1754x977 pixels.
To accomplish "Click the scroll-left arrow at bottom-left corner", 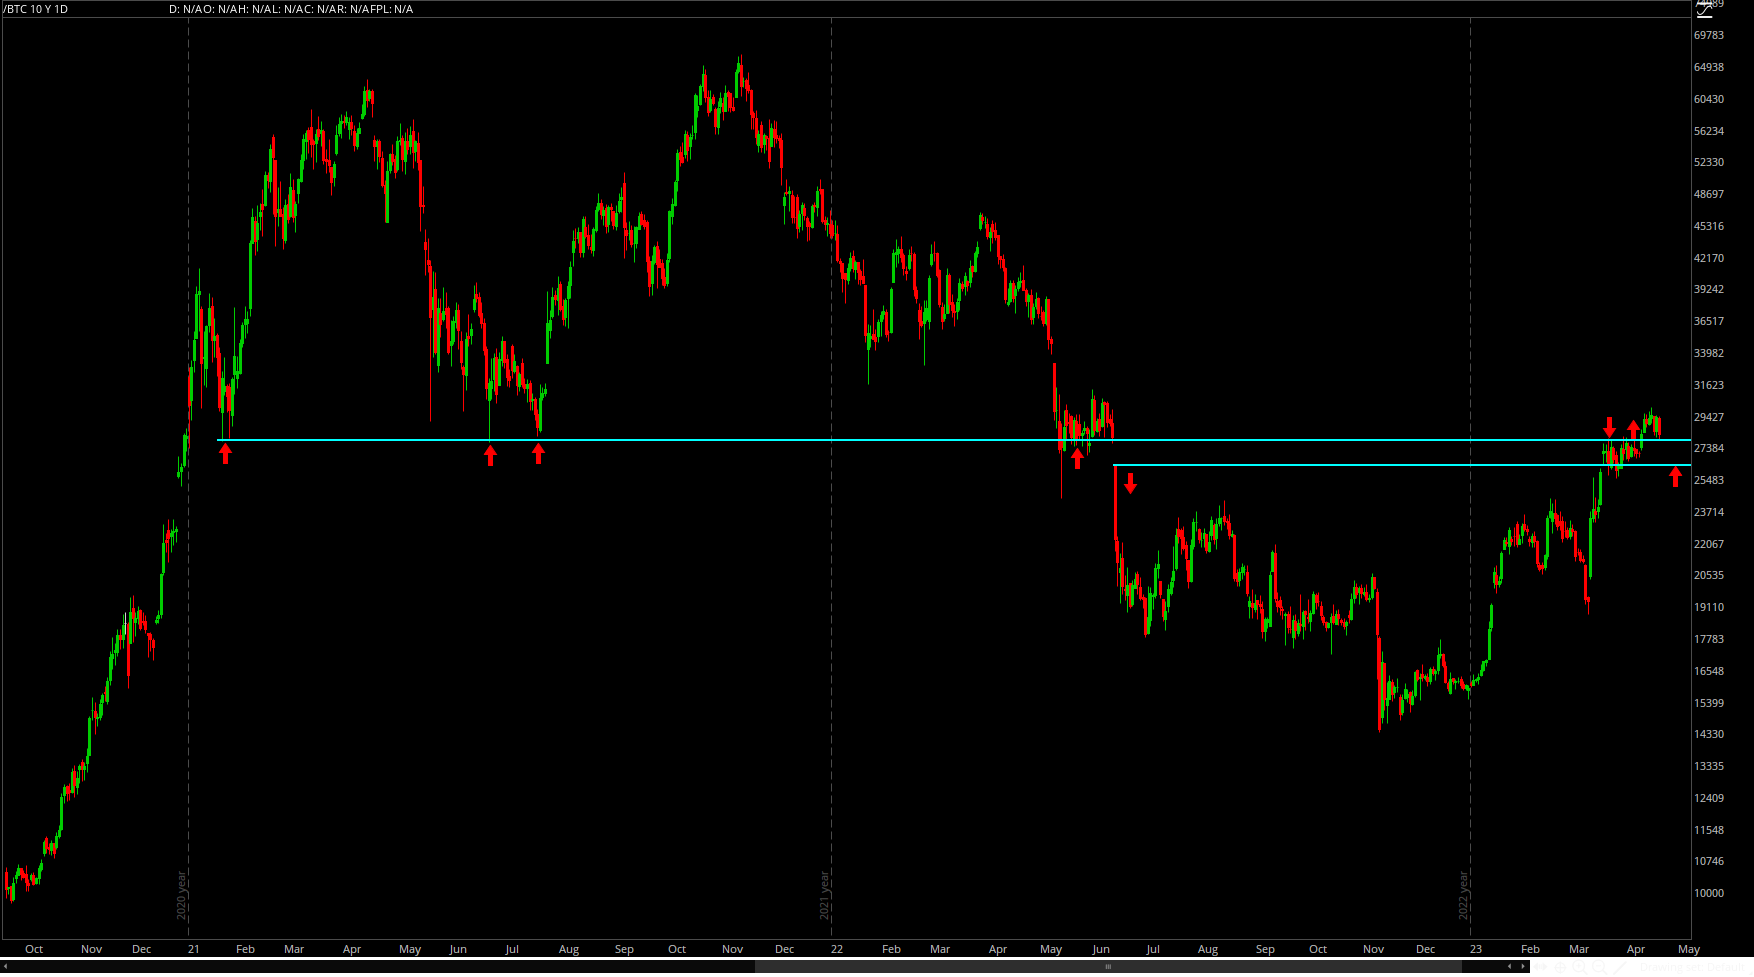I will 6,967.
